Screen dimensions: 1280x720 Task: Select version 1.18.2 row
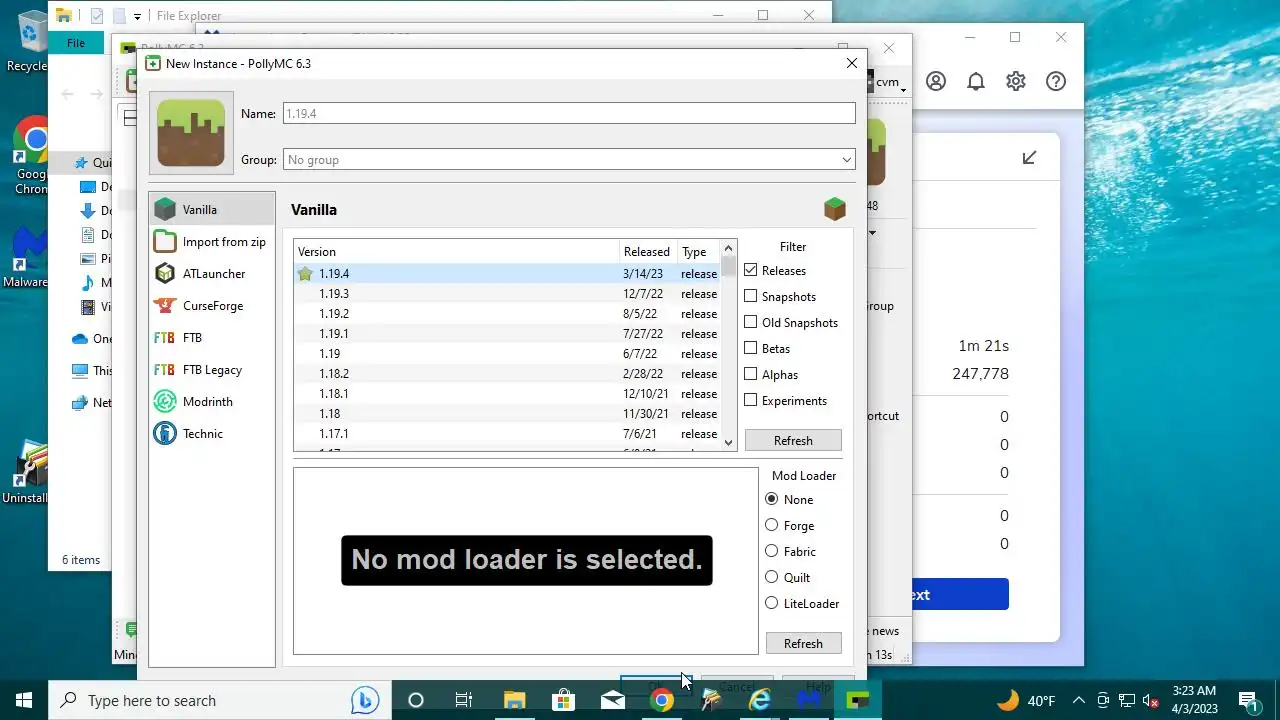tap(507, 373)
